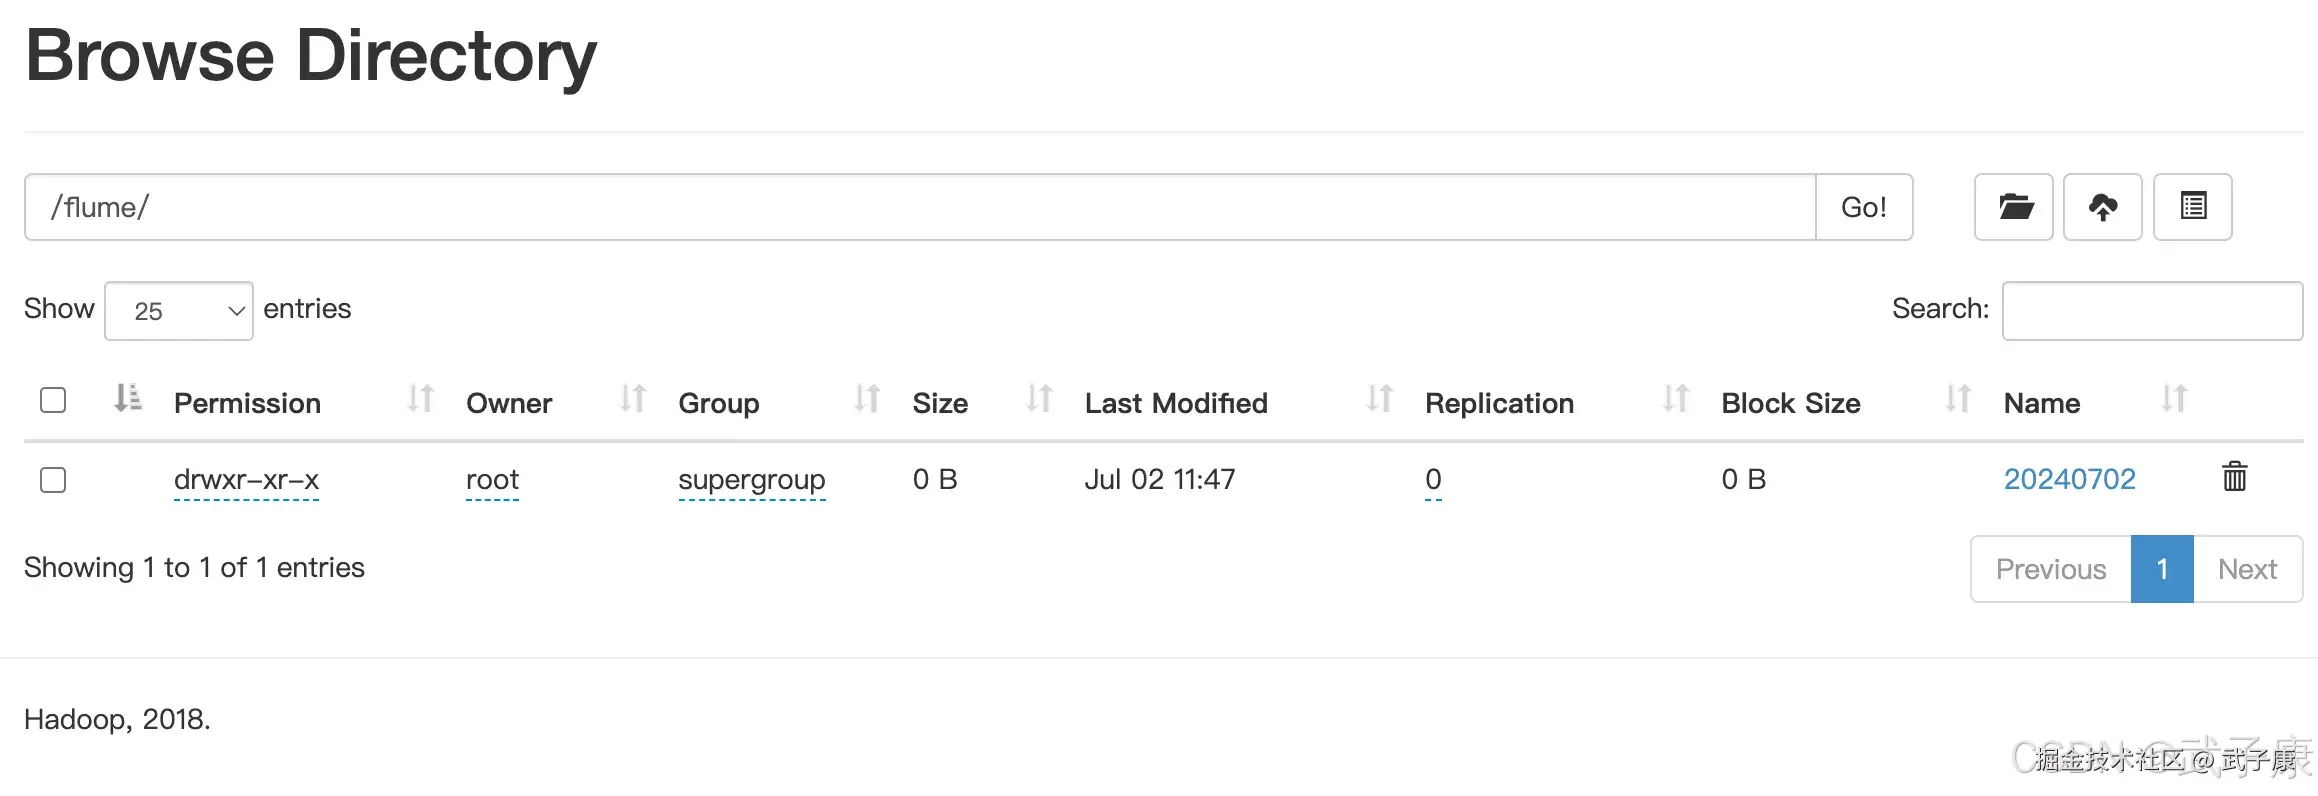Click the Previous pagination button
This screenshot has height=796, width=2318.
2050,569
